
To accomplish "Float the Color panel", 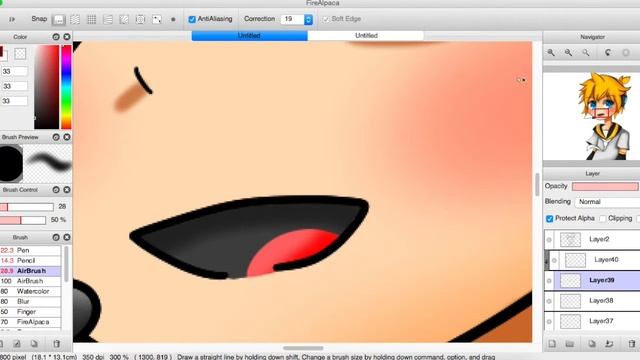I will point(56,37).
